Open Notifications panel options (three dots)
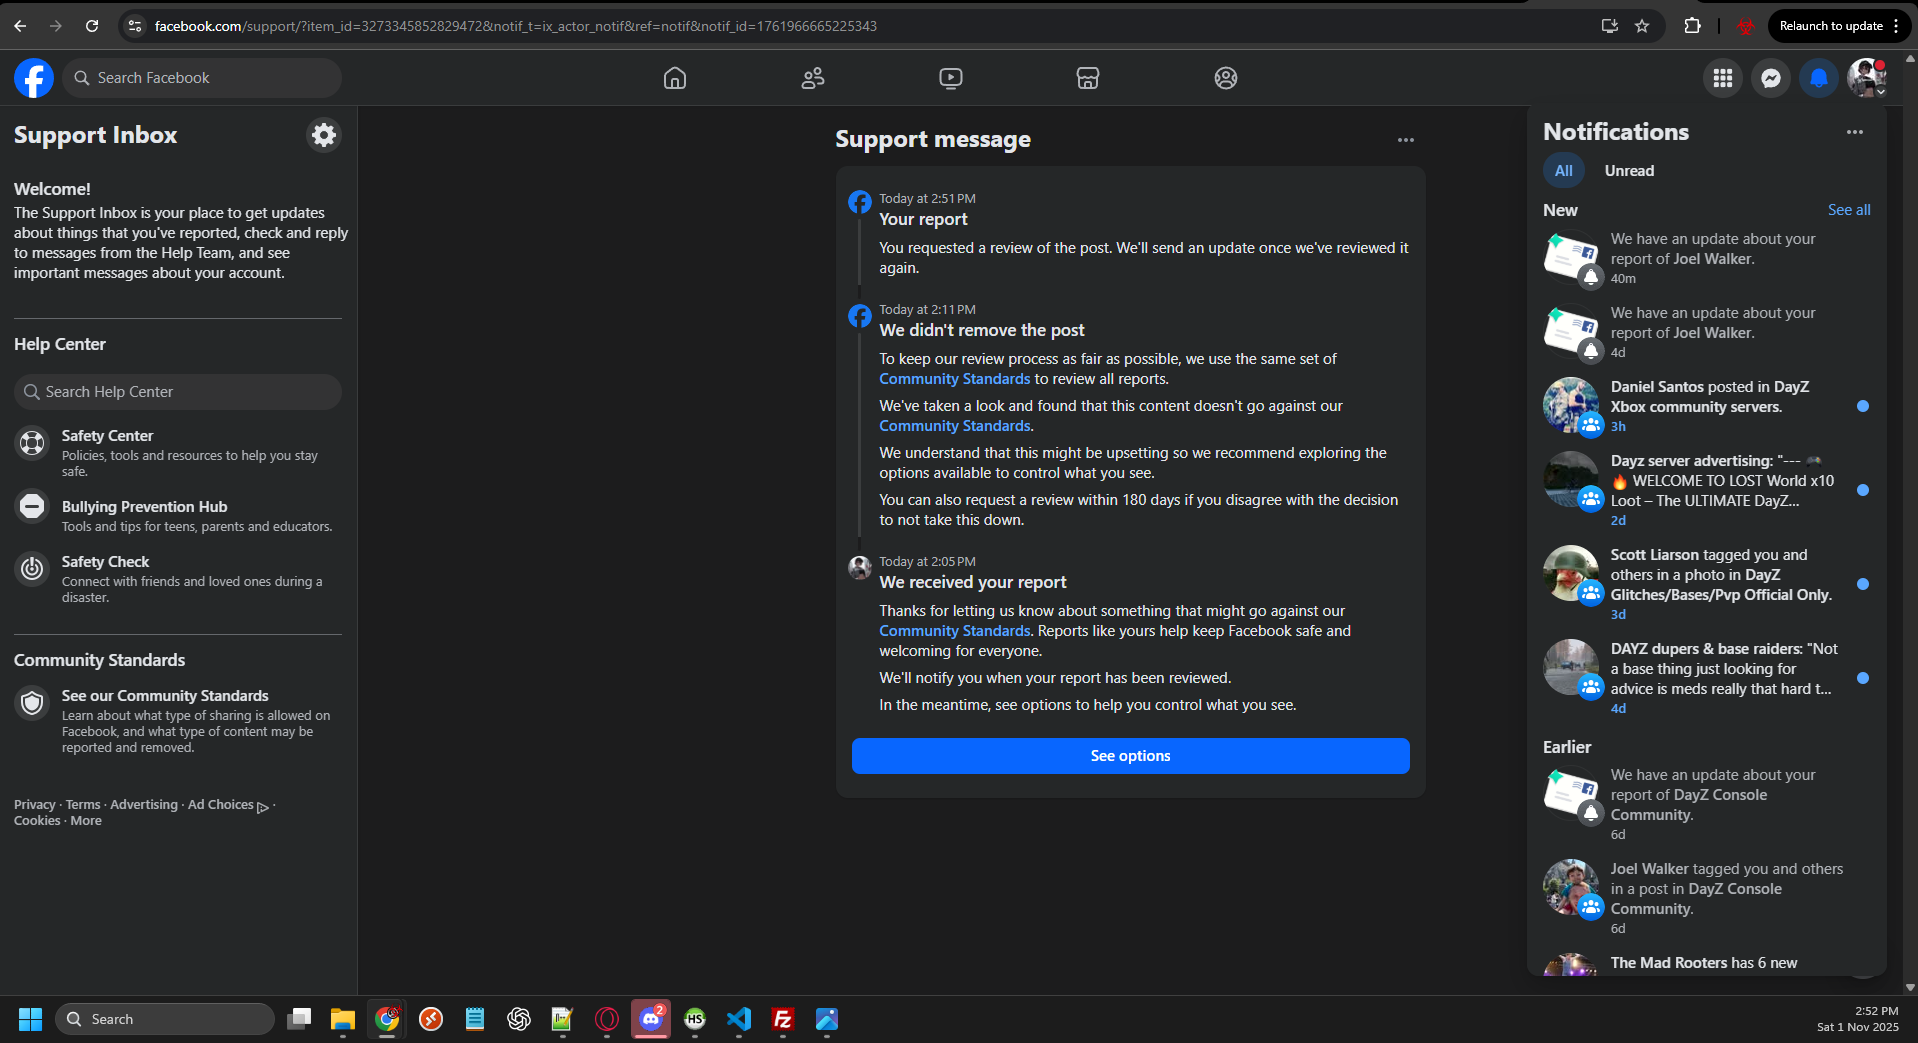 [x=1855, y=132]
